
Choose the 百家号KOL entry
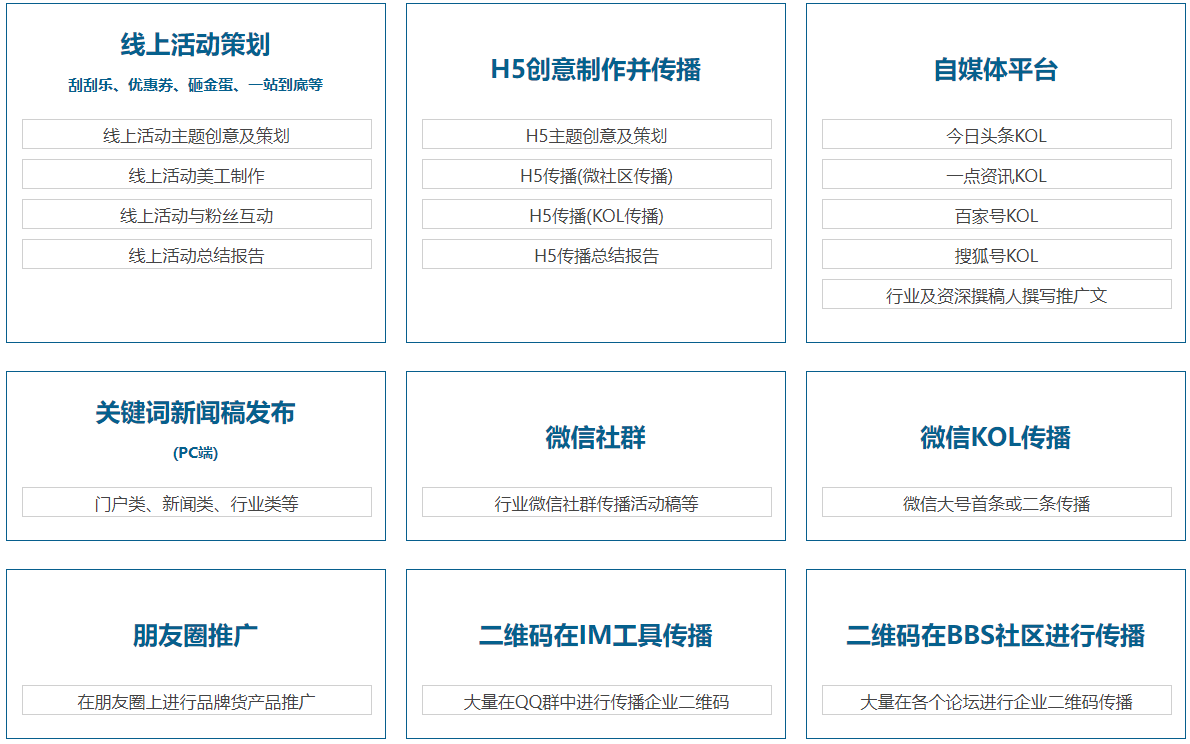pyautogui.click(x=996, y=215)
